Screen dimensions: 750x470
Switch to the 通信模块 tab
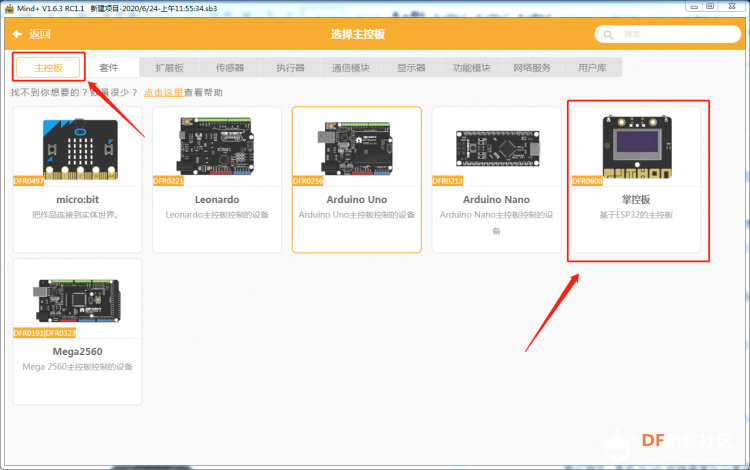(x=351, y=67)
